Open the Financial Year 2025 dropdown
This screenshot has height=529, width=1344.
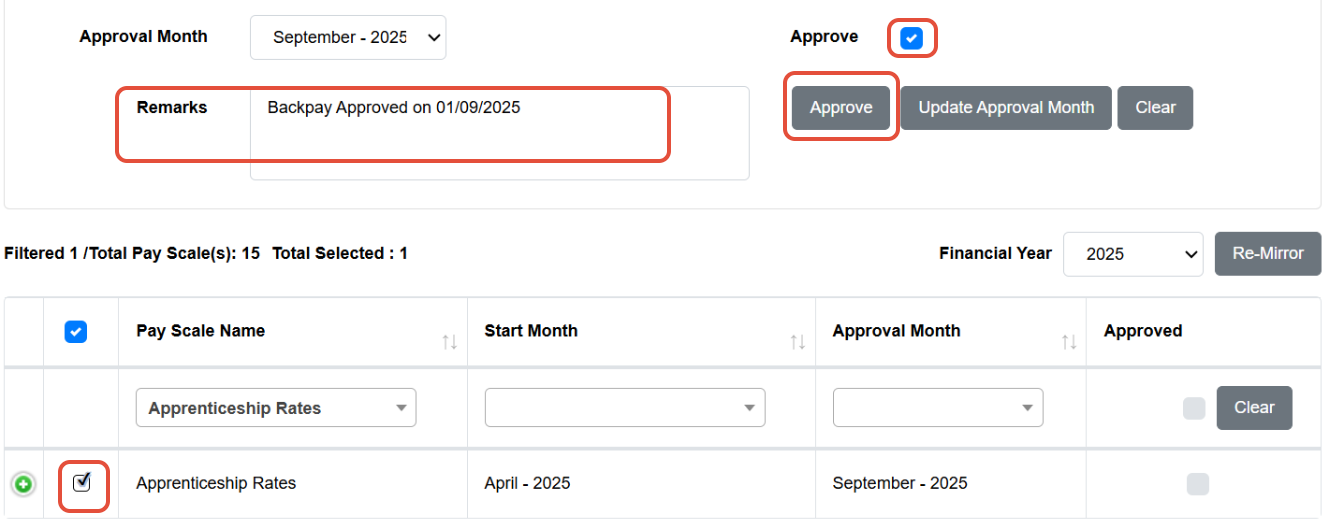pyautogui.click(x=1133, y=254)
